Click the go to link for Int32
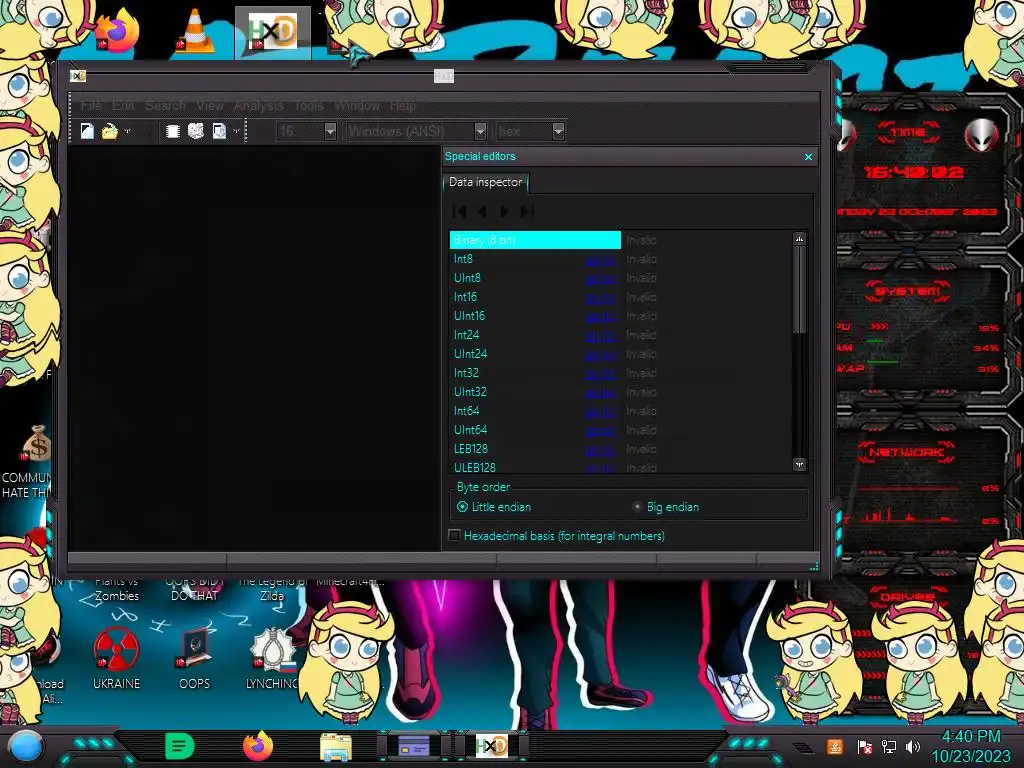Image resolution: width=1024 pixels, height=768 pixels. pos(600,374)
